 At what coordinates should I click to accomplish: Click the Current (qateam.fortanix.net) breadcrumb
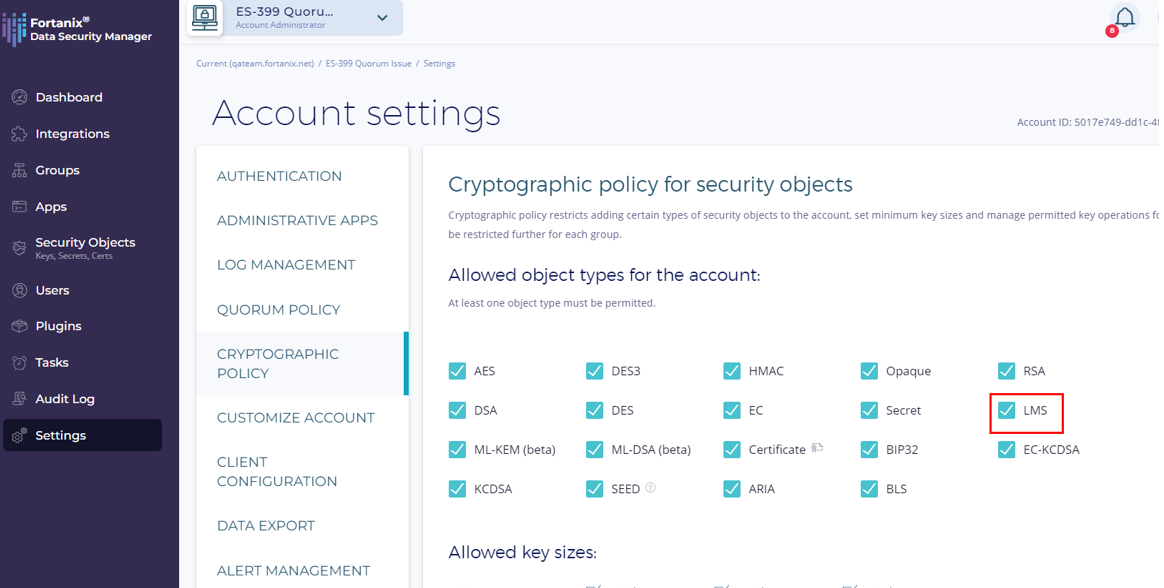255,64
